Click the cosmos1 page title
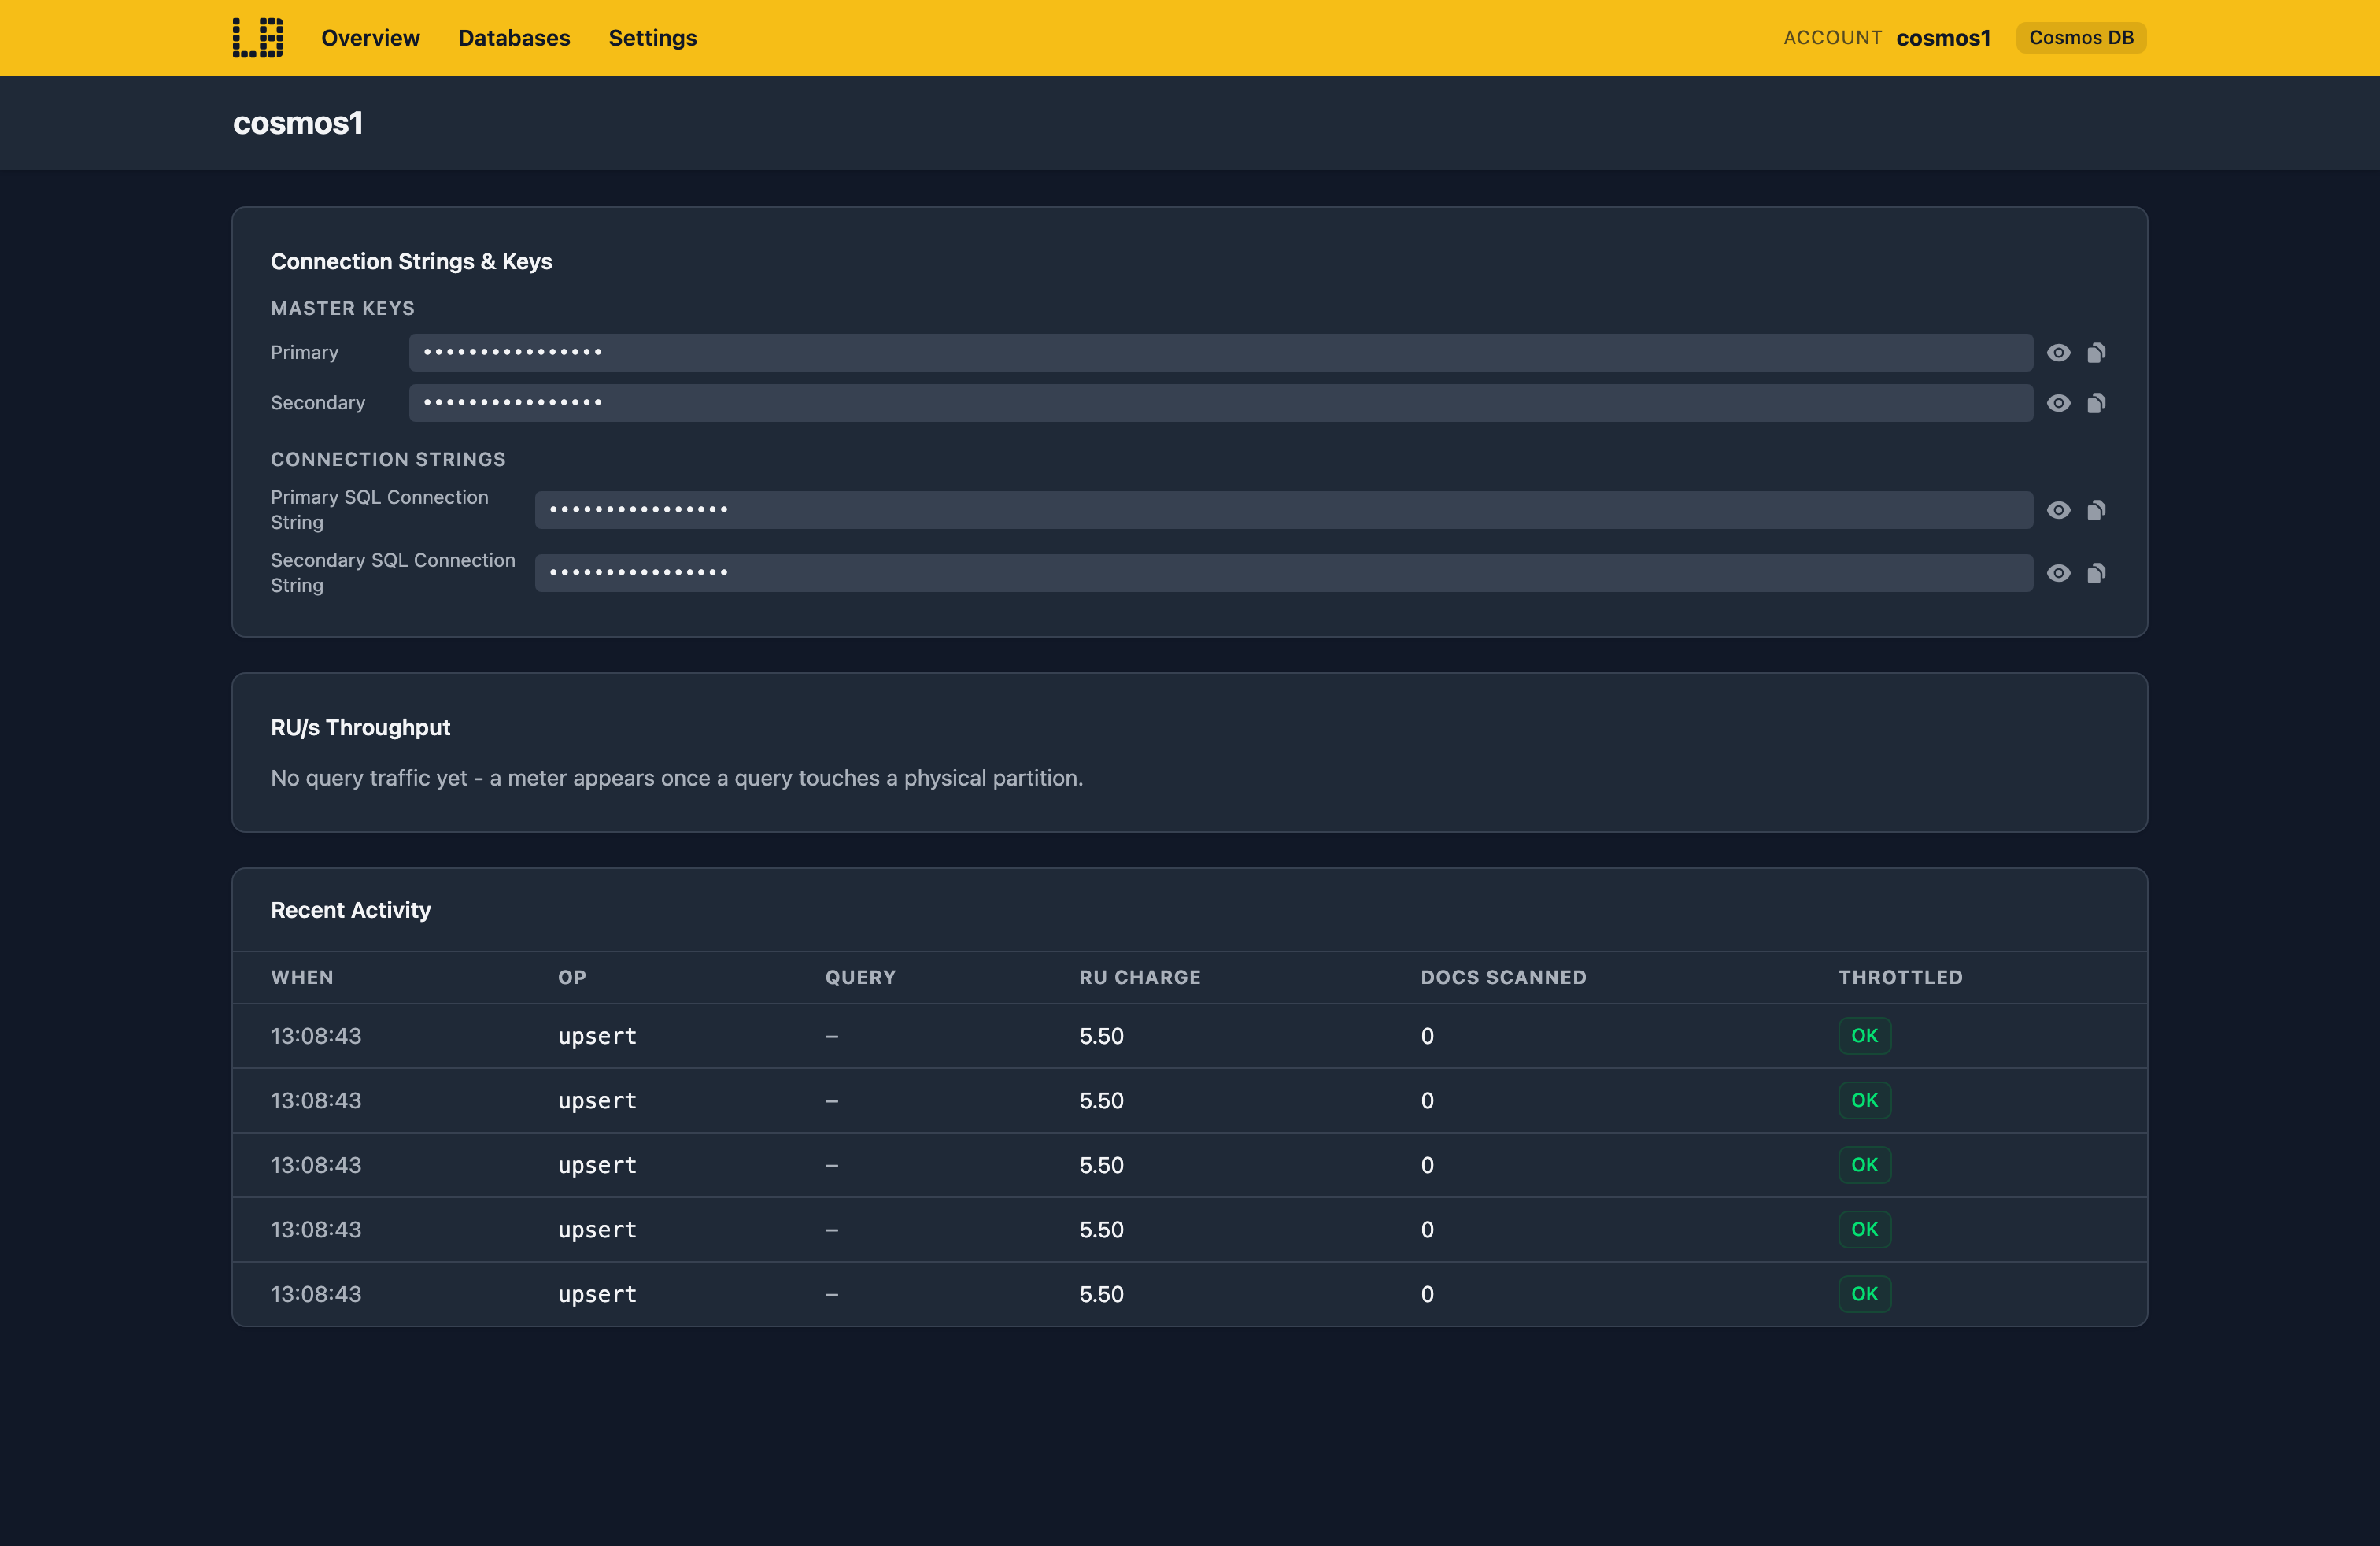Viewport: 2380px width, 1546px height. tap(298, 123)
